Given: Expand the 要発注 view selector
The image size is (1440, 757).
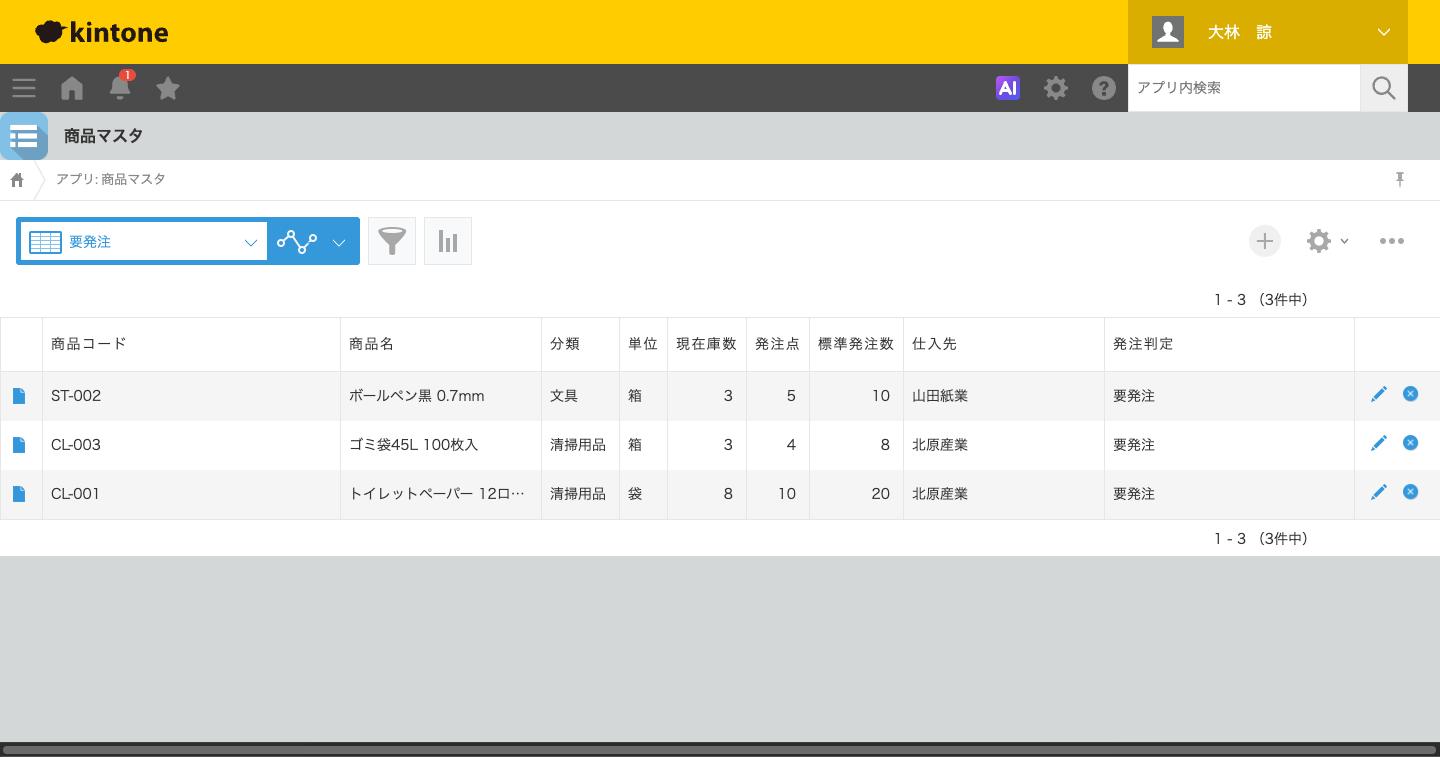Looking at the screenshot, I should pos(143,242).
